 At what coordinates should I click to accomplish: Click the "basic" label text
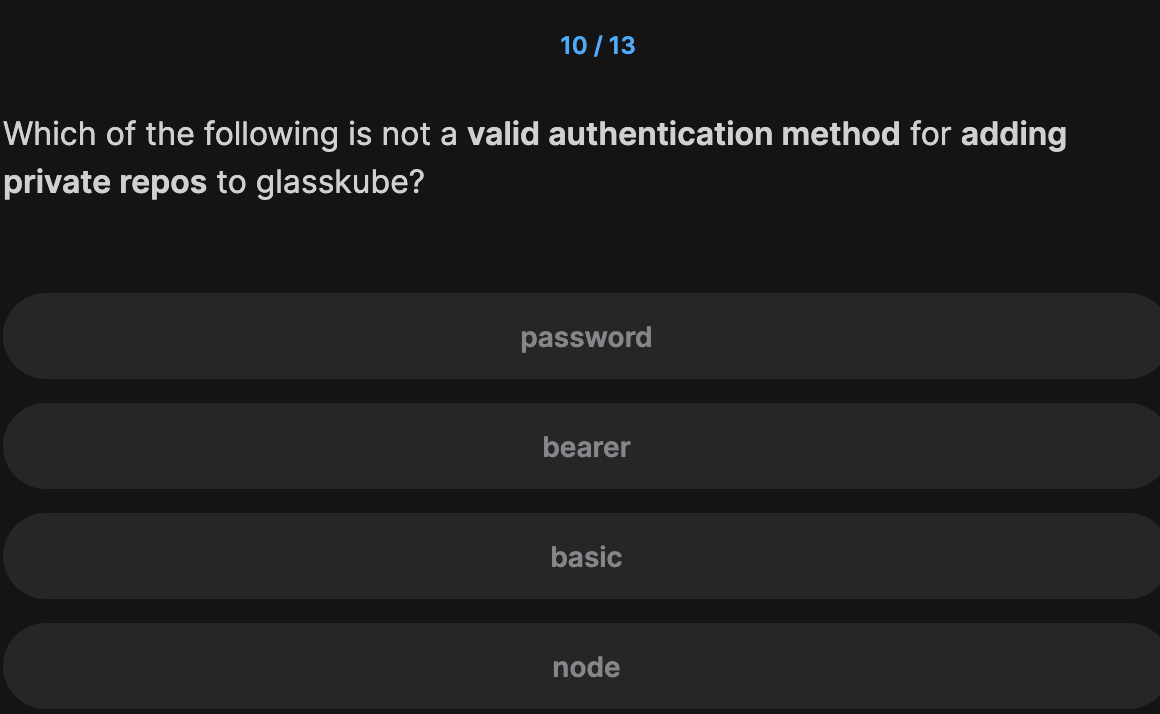coord(586,557)
